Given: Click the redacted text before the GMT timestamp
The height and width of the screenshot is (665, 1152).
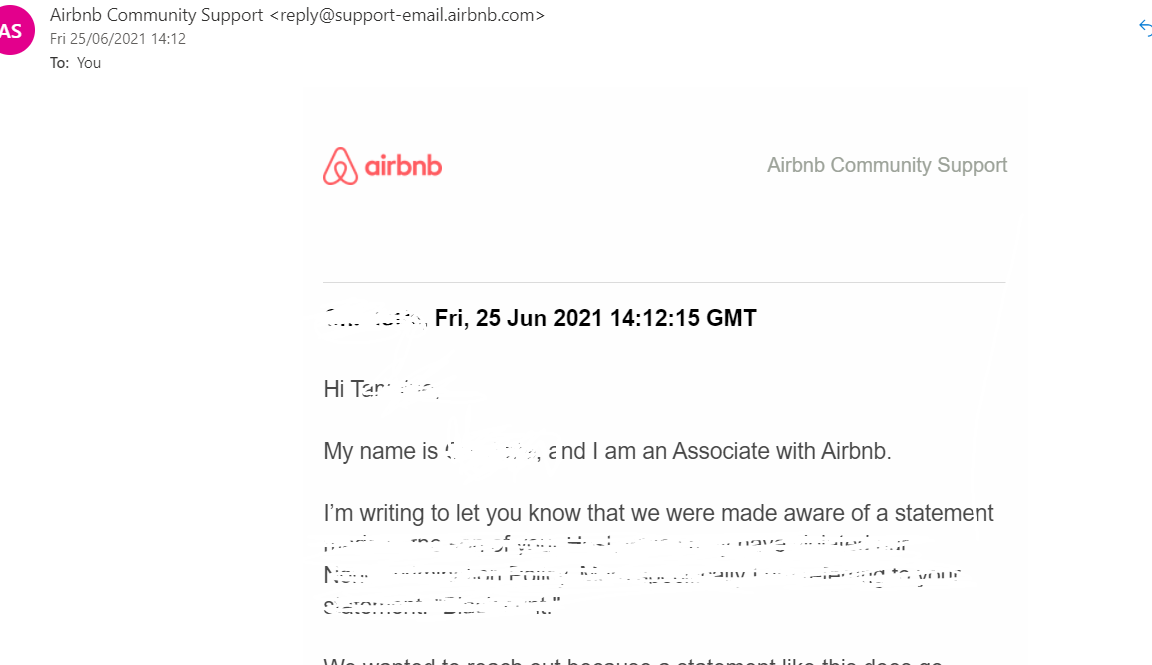Looking at the screenshot, I should coord(375,317).
